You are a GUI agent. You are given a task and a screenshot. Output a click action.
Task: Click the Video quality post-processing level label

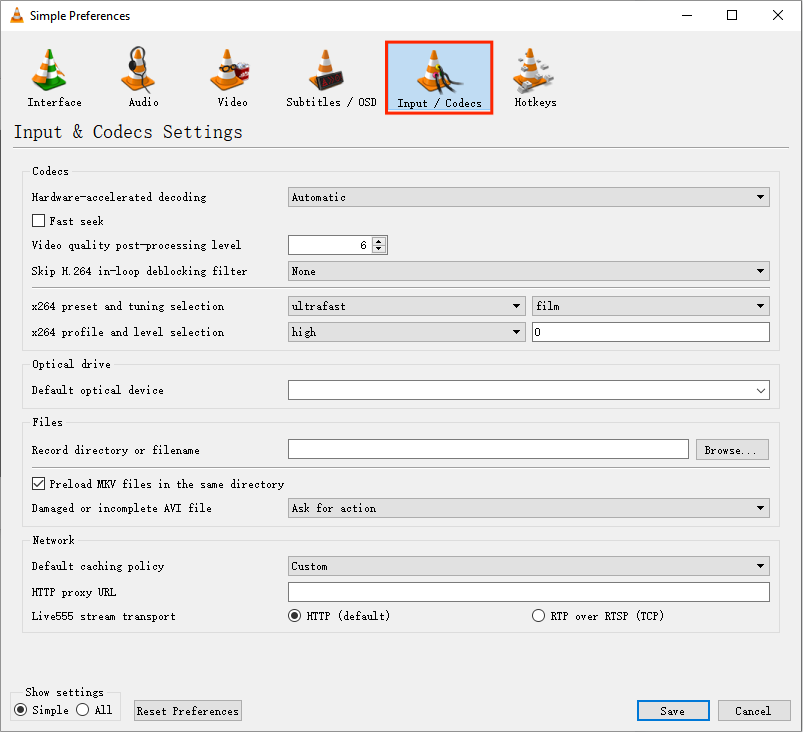coord(136,245)
